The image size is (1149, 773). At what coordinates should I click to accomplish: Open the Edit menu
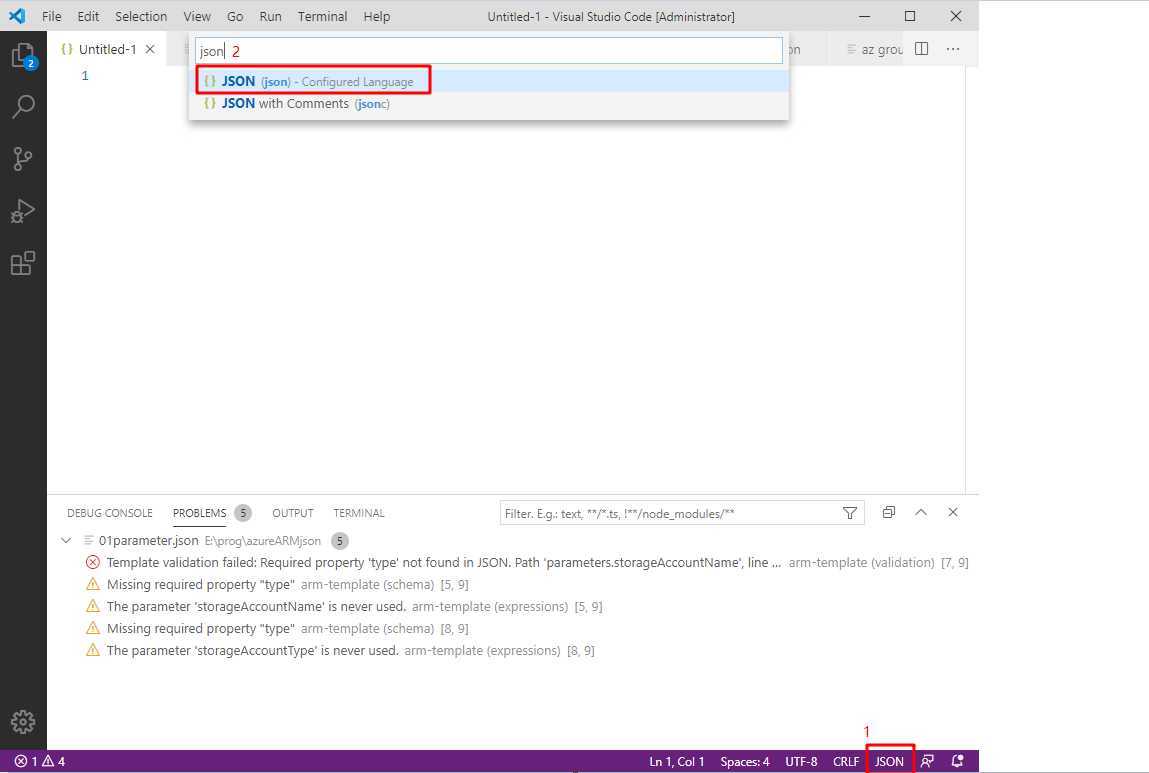[88, 16]
